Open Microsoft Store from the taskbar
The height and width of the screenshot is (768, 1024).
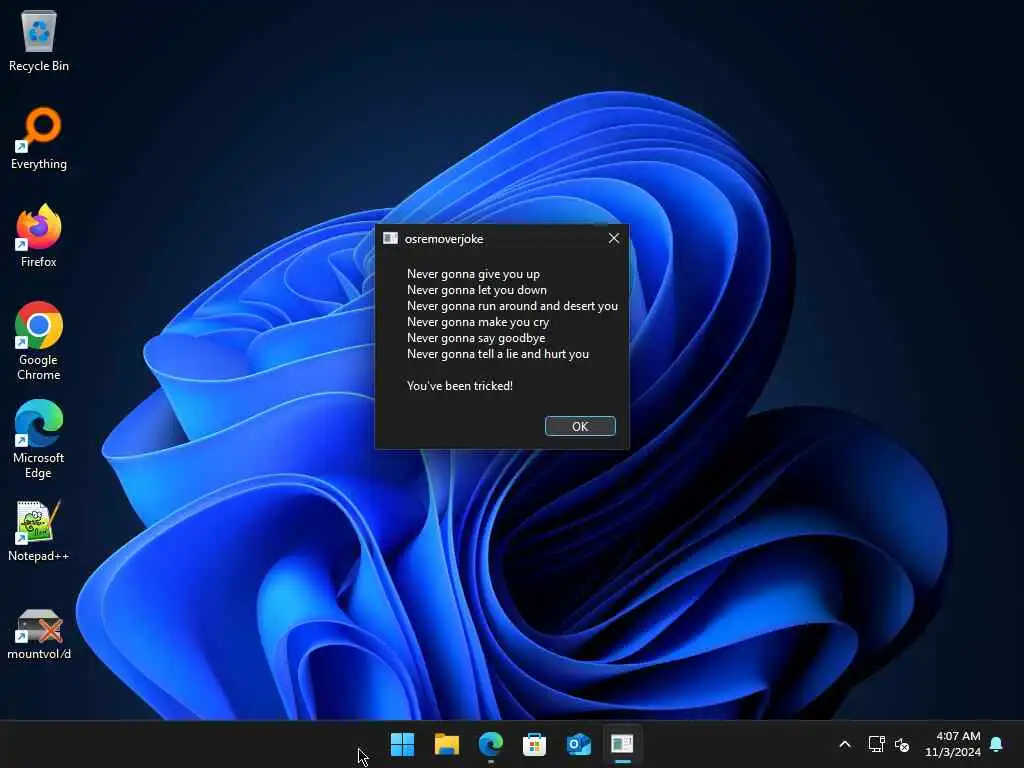click(534, 744)
